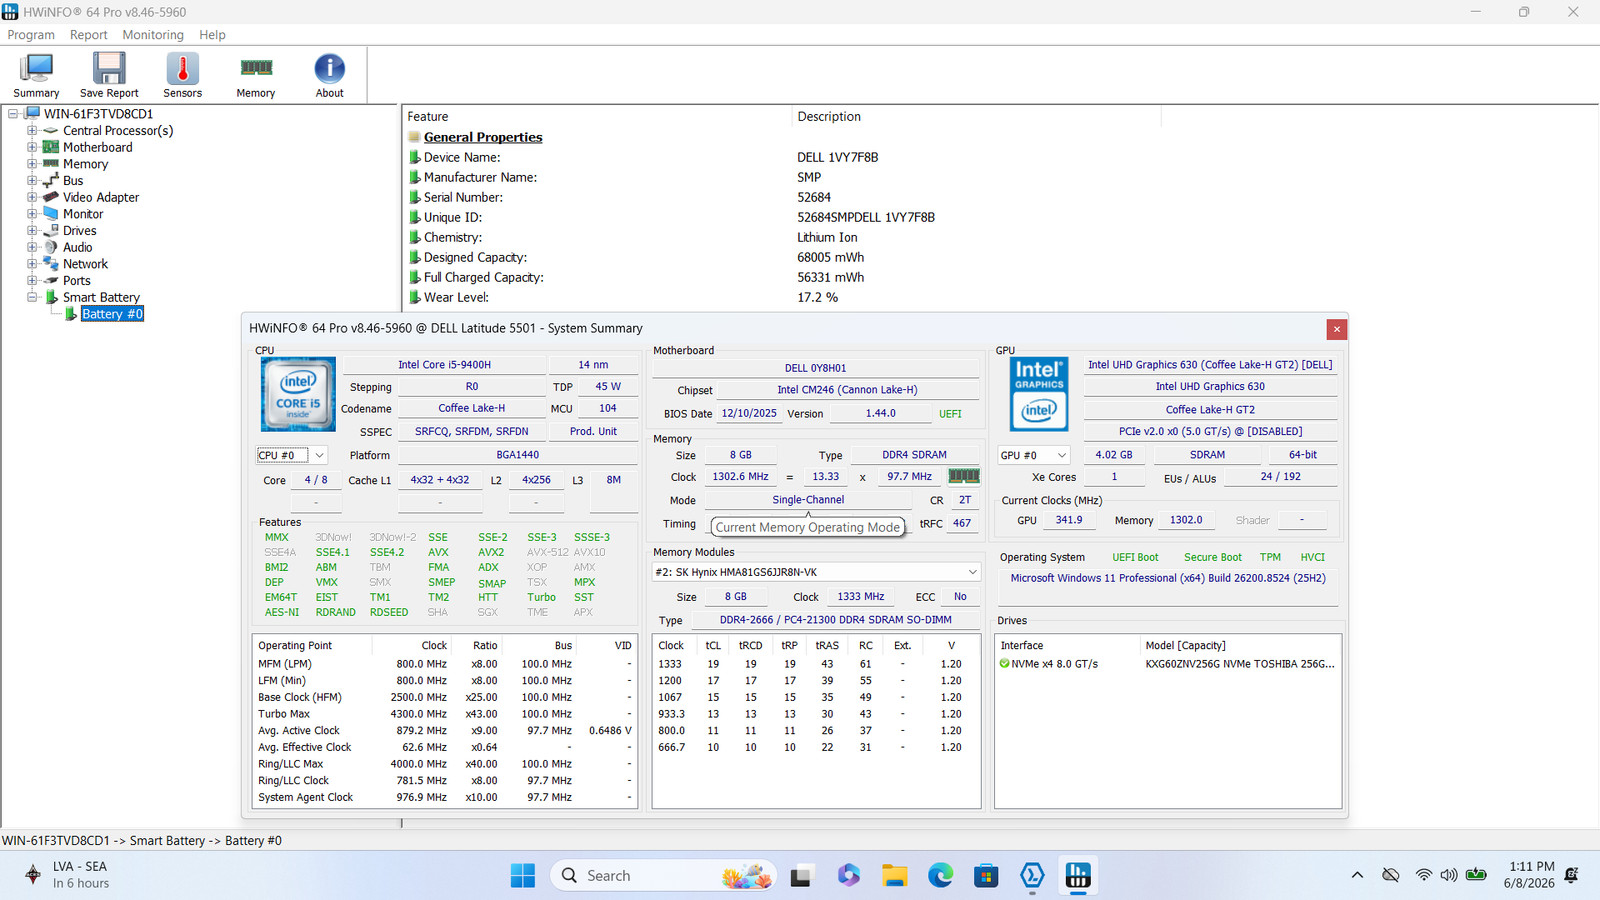
Task: Open the Sensors thermometer icon
Action: (182, 75)
